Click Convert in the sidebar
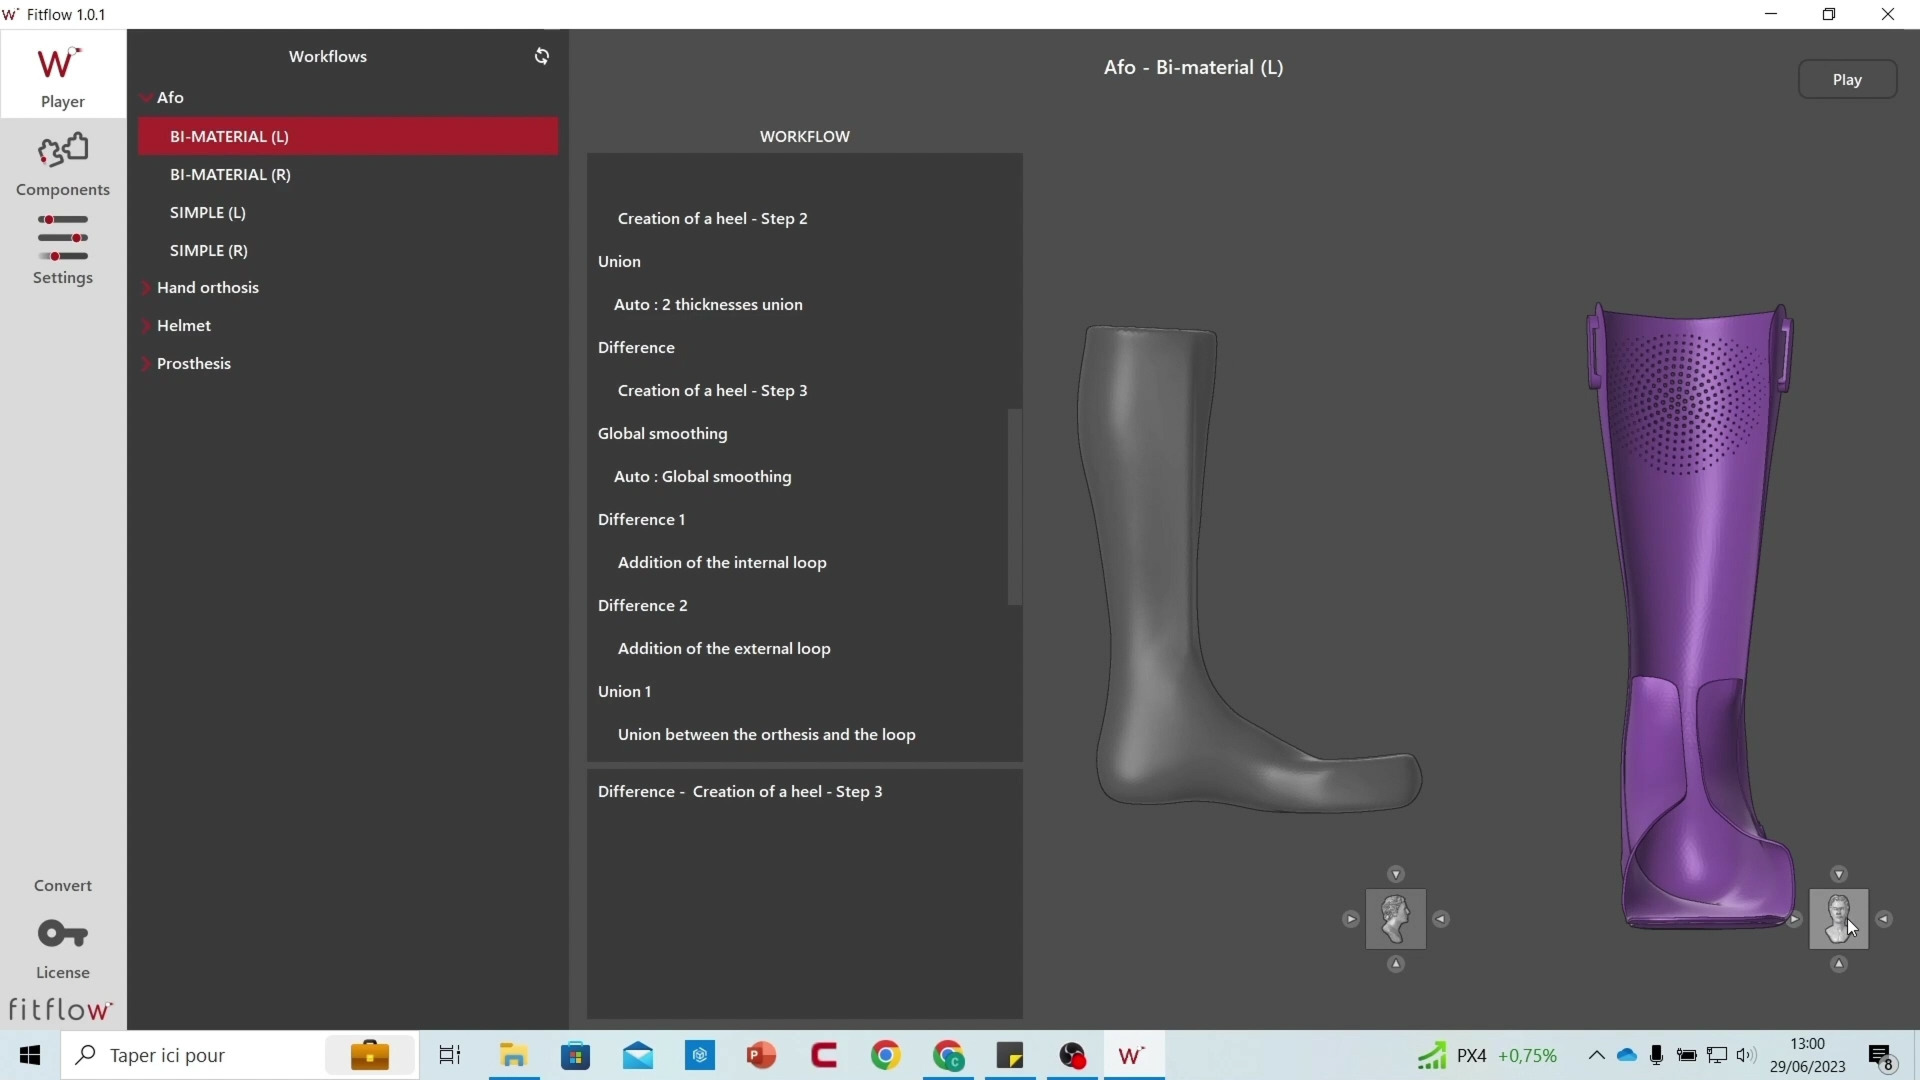 pyautogui.click(x=62, y=886)
